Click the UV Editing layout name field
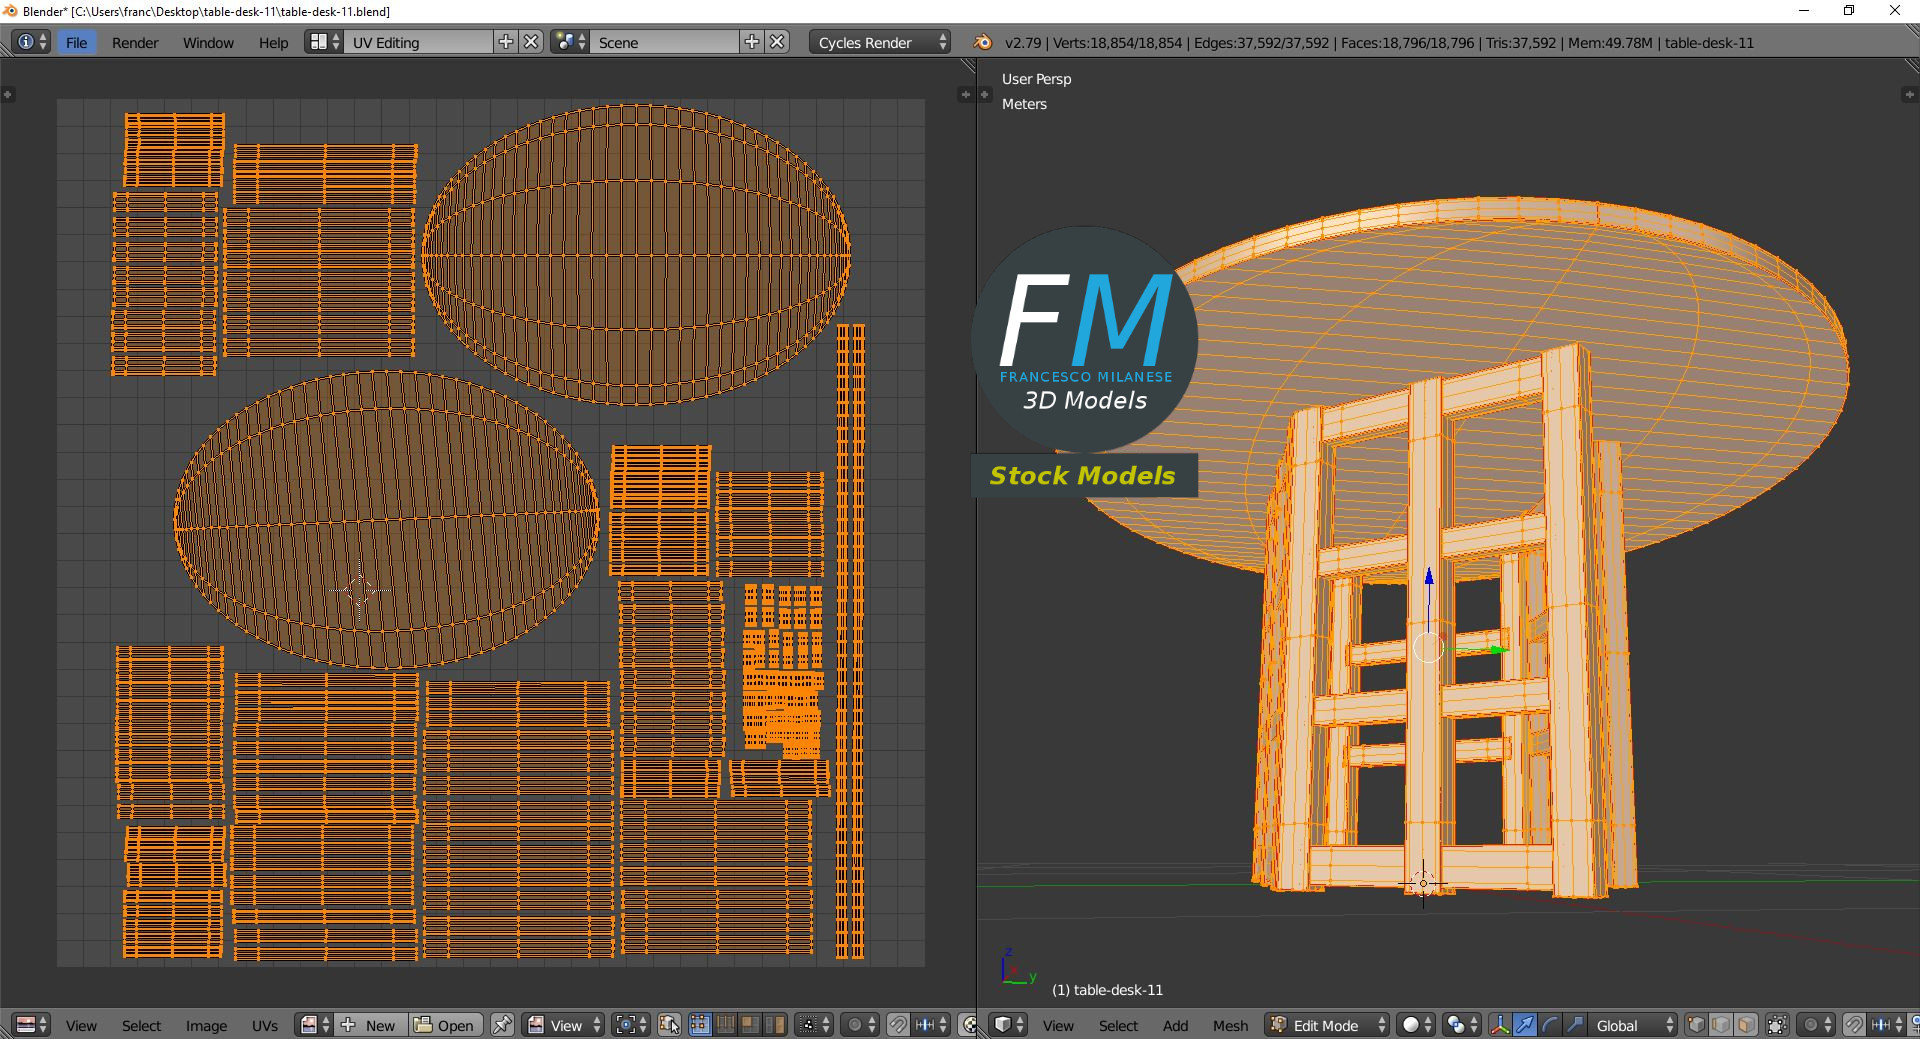The image size is (1920, 1039). pyautogui.click(x=418, y=42)
